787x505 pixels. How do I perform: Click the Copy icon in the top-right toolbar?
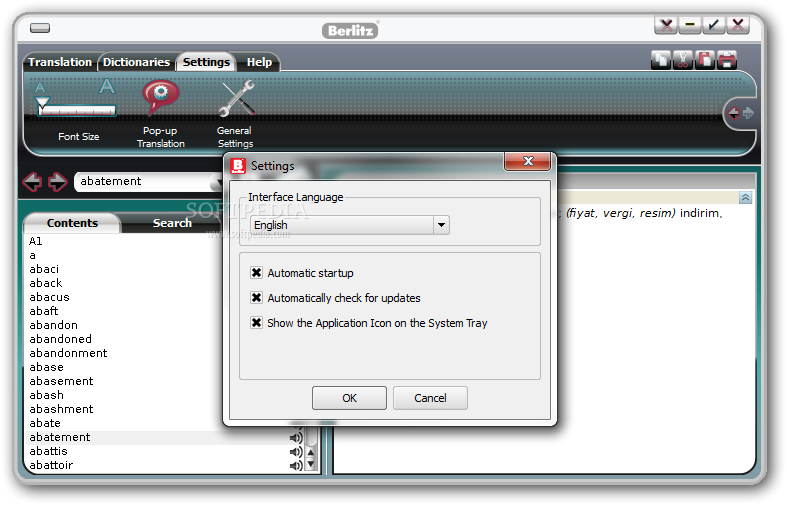coord(661,60)
